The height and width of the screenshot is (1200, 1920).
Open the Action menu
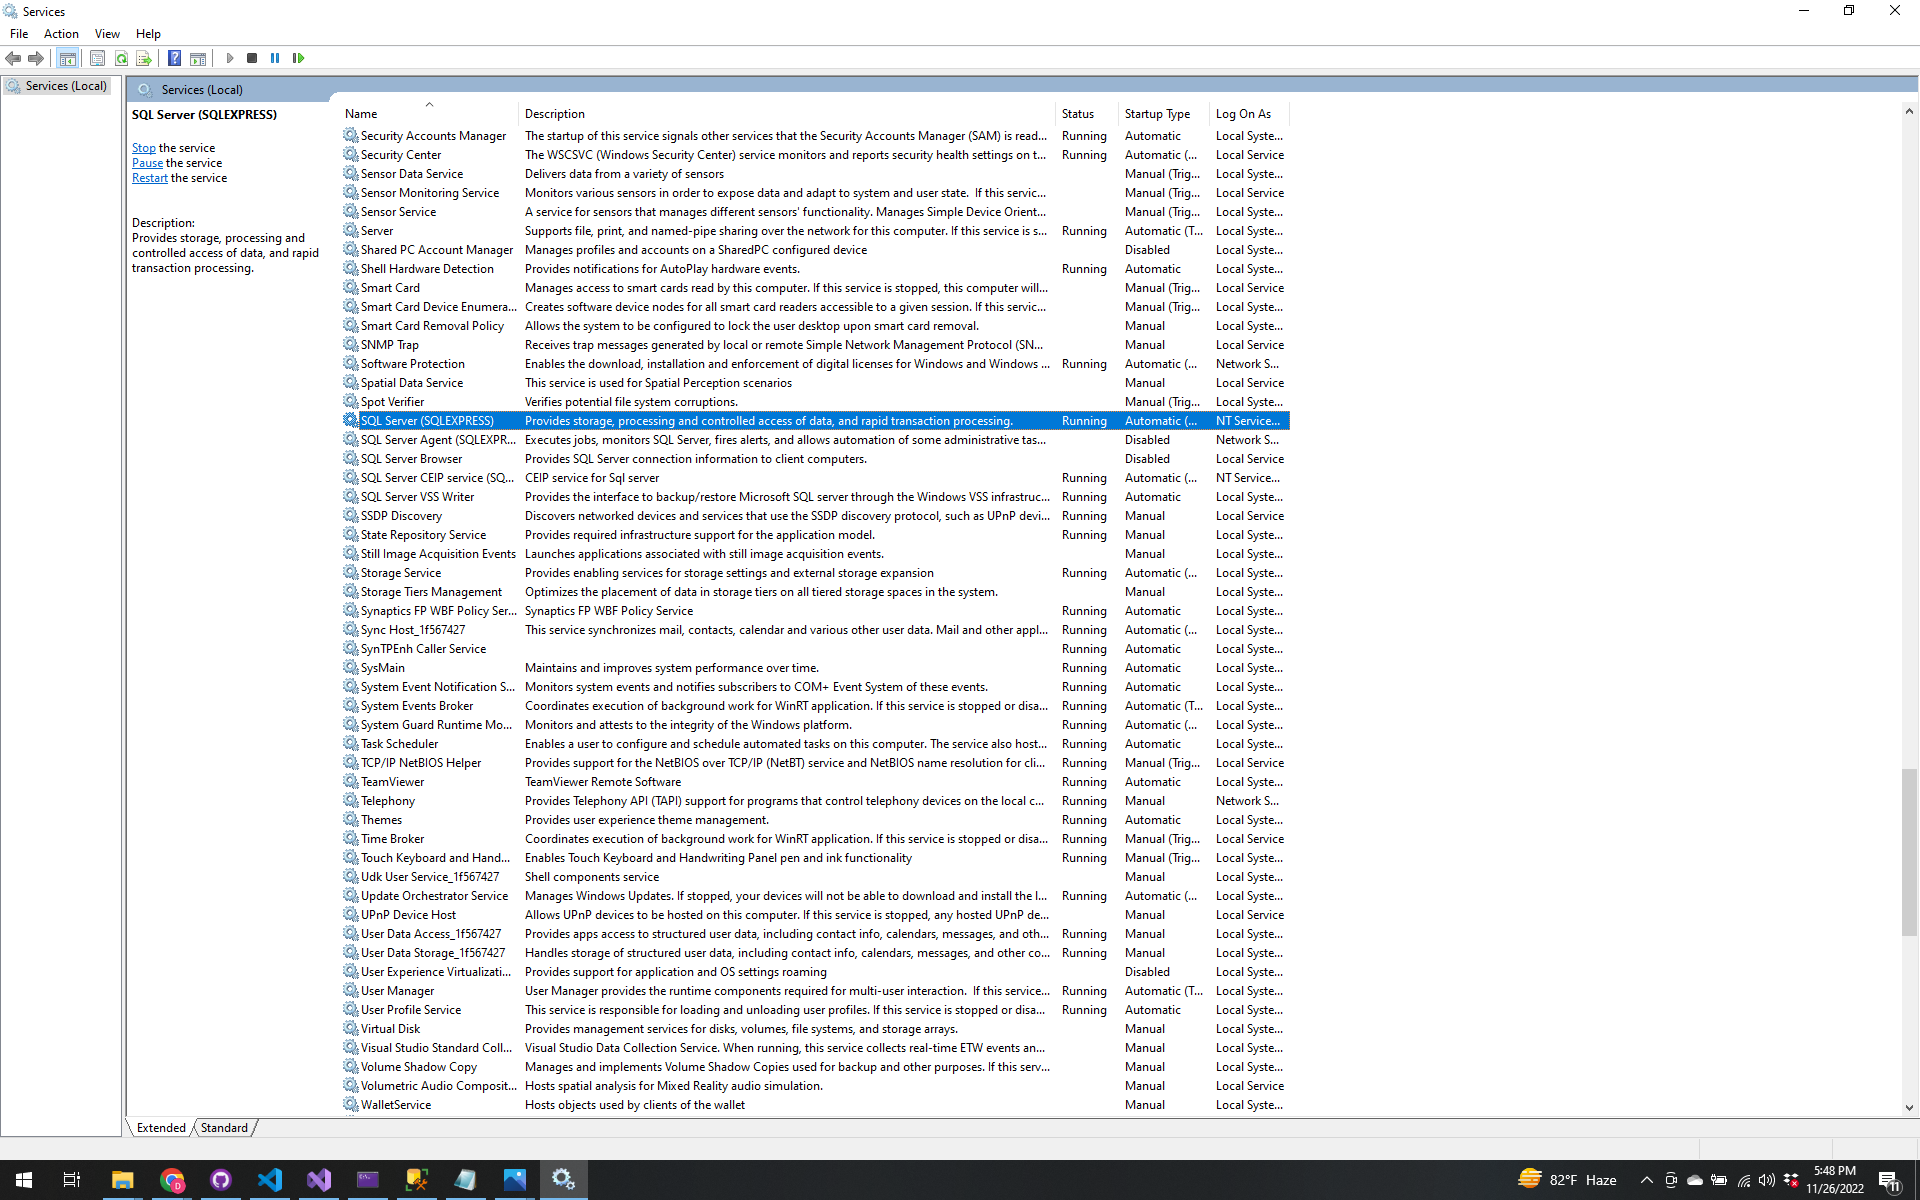[x=61, y=33]
